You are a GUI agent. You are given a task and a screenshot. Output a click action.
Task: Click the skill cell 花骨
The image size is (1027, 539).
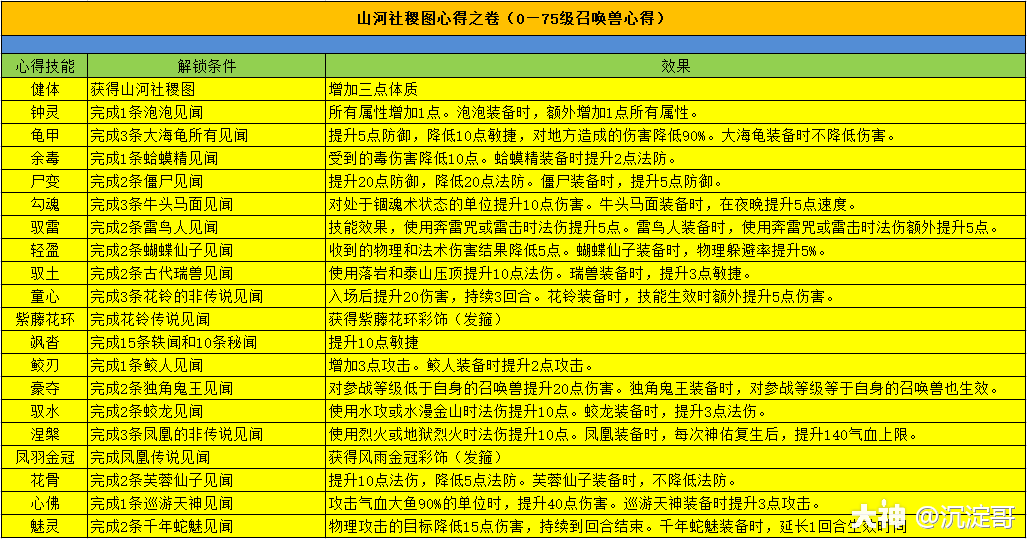(45, 480)
